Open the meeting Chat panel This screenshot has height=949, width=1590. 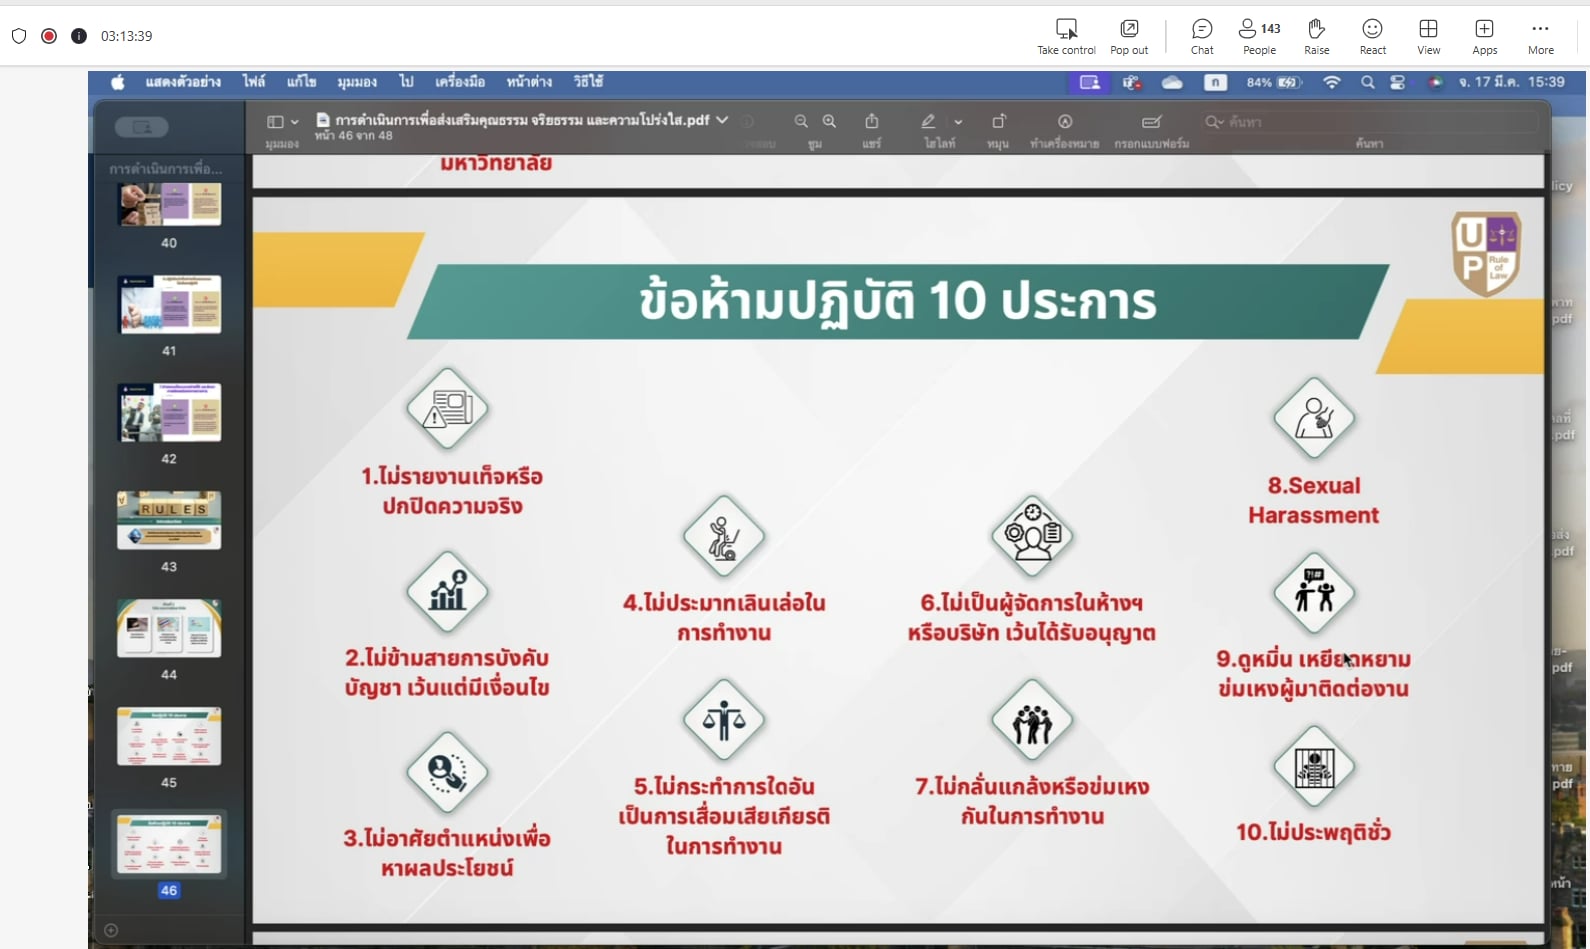[x=1202, y=36]
